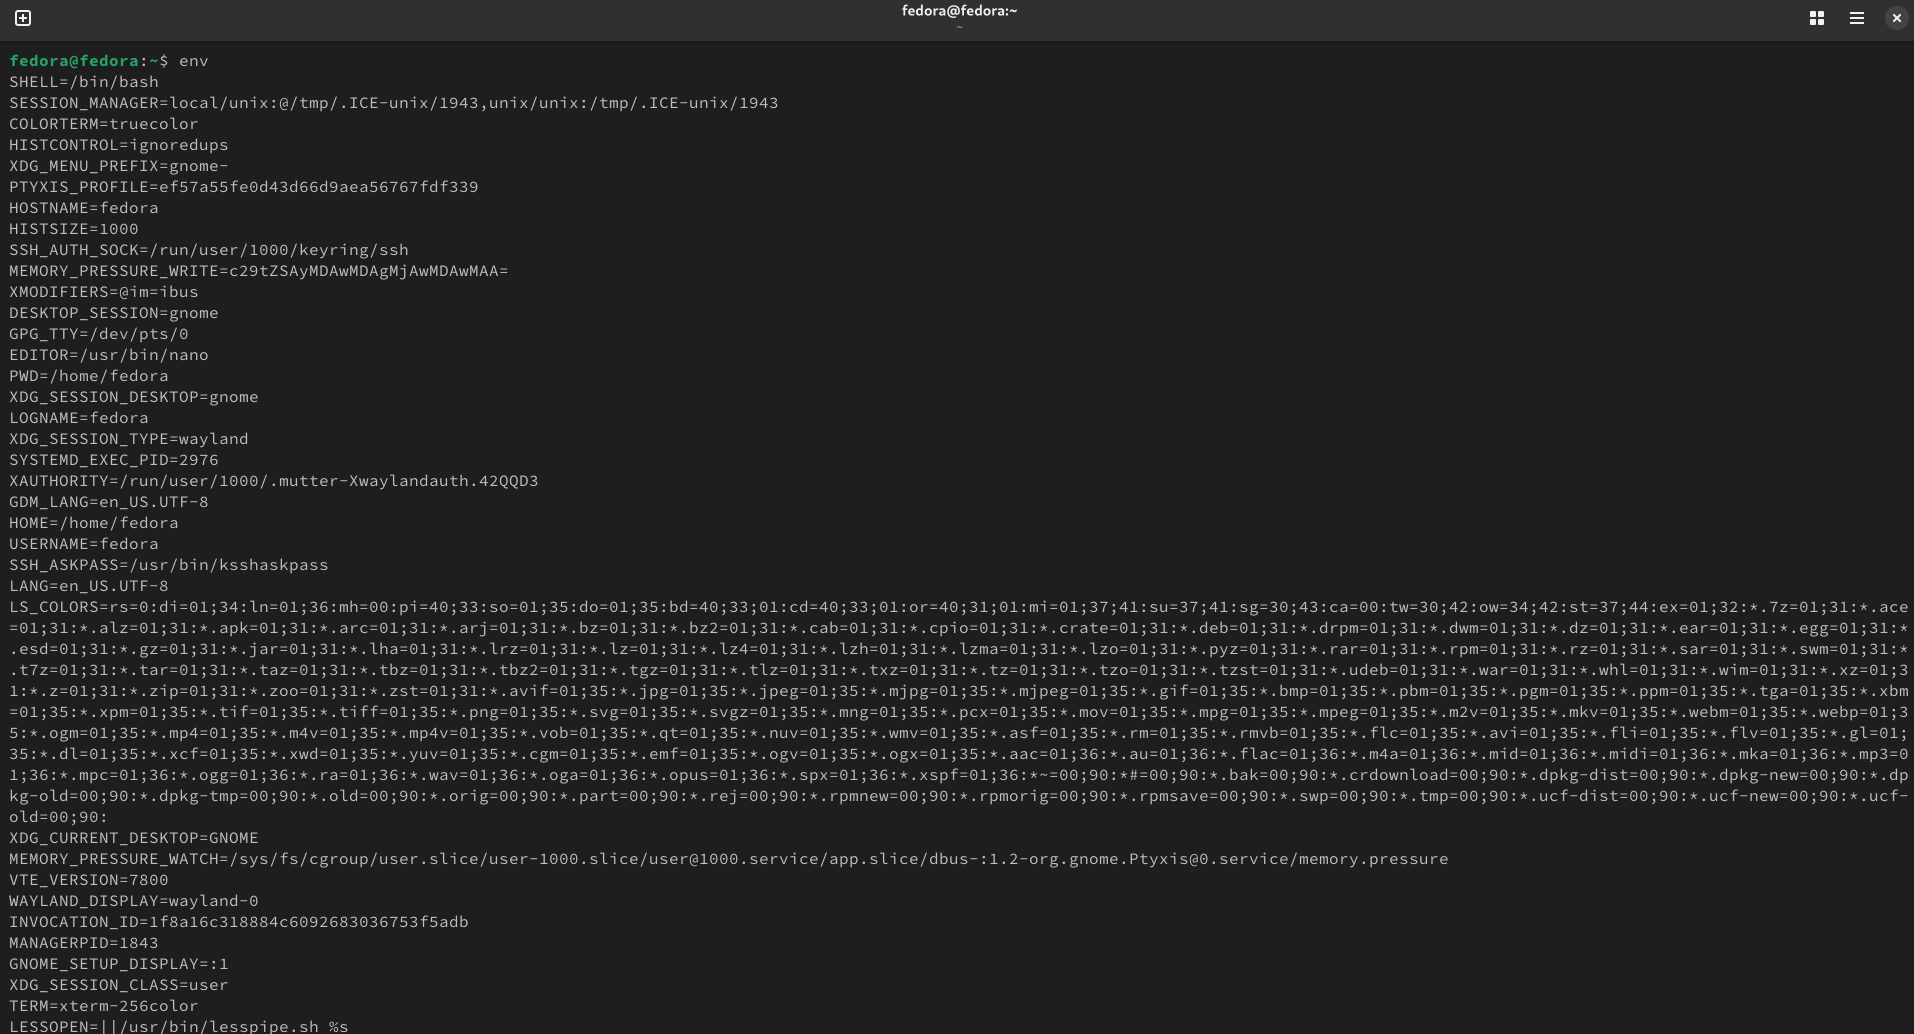Open the hamburger main menu
The width and height of the screenshot is (1914, 1034).
point(1856,18)
